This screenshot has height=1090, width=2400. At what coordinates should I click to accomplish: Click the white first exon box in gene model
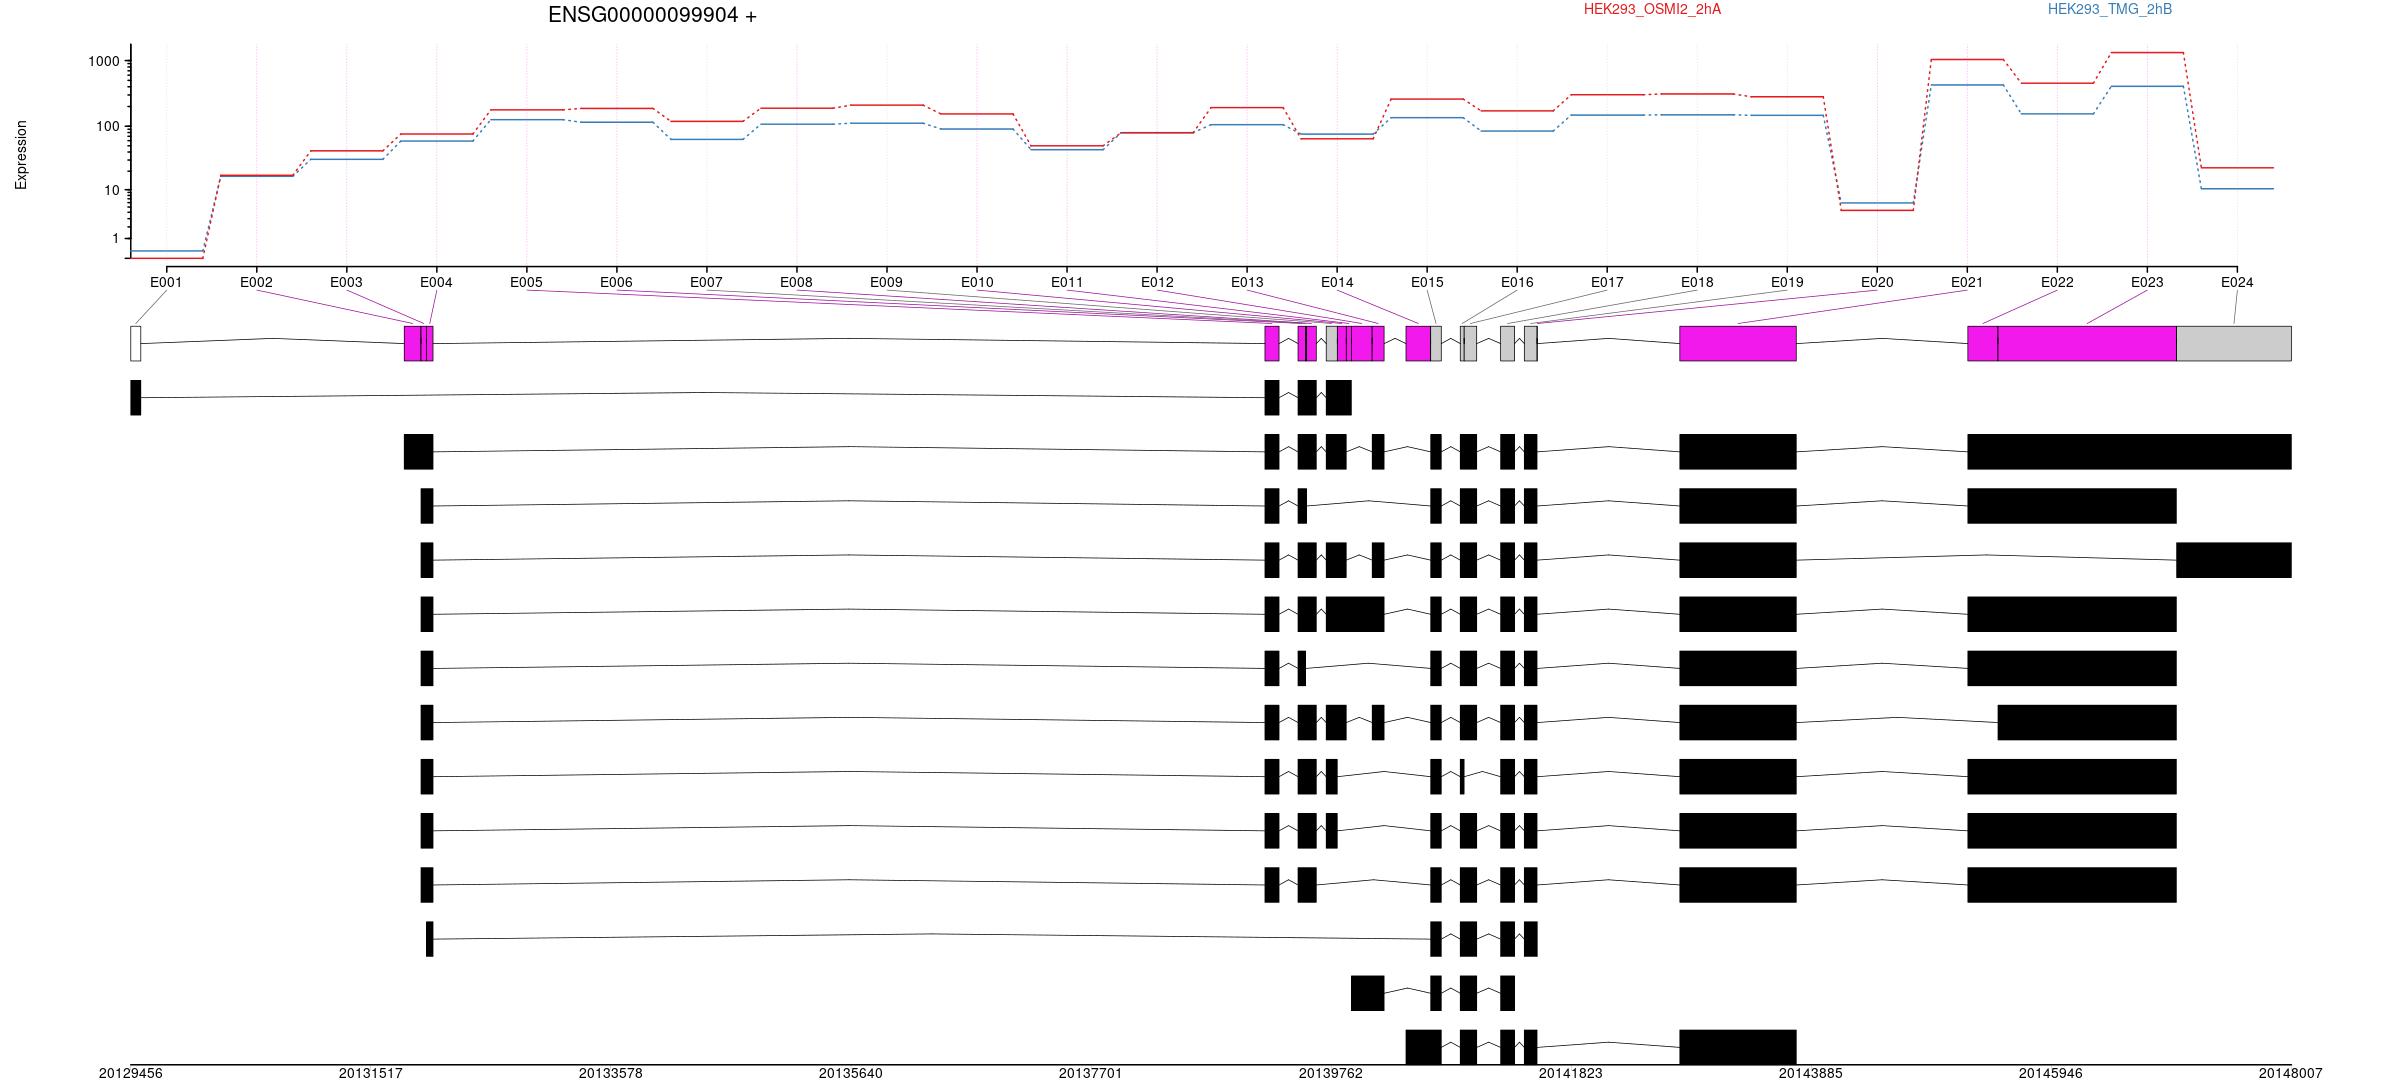(x=136, y=343)
